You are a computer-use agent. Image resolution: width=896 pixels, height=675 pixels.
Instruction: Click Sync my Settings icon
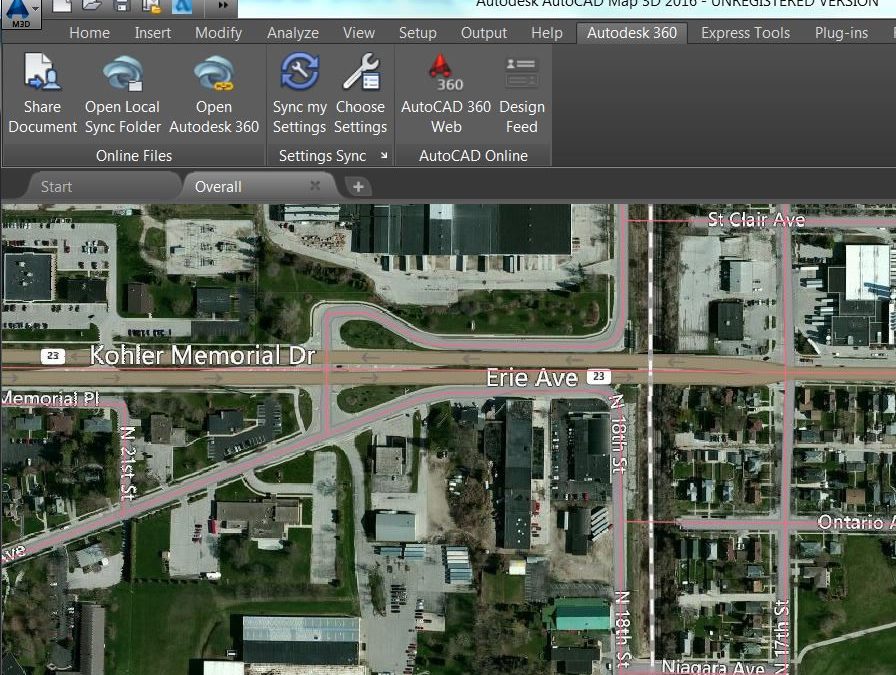pos(299,72)
